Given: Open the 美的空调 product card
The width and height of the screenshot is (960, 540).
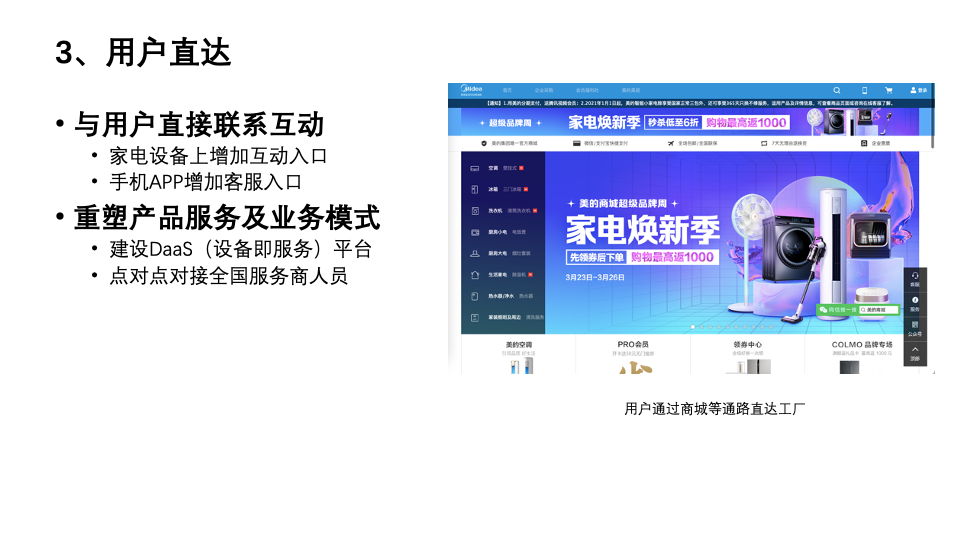Looking at the screenshot, I should pos(519,355).
